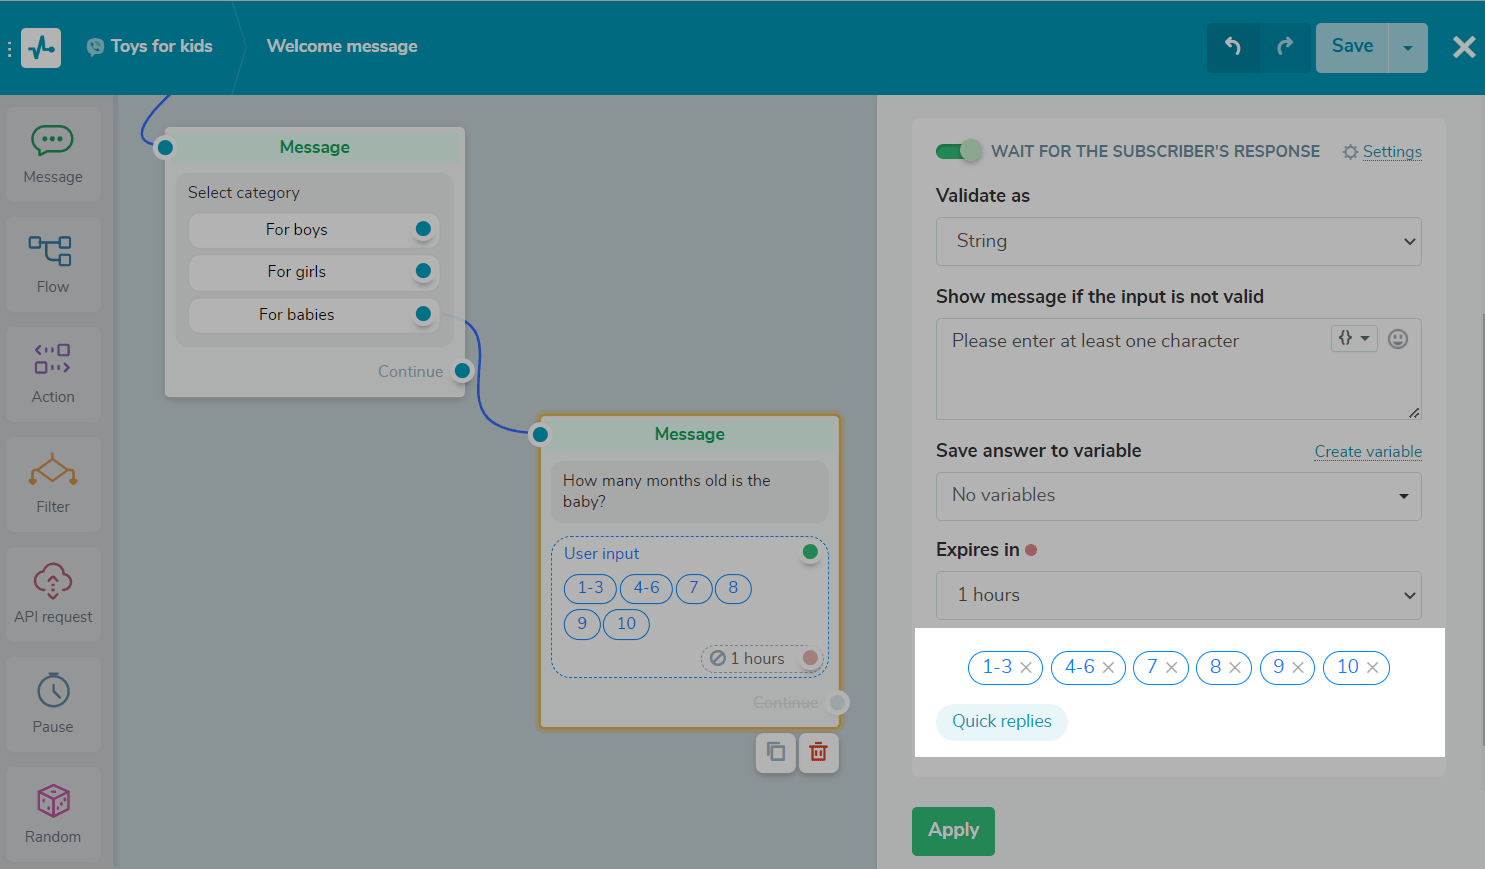Apply the element settings
This screenshot has width=1485, height=869.
(x=953, y=831)
